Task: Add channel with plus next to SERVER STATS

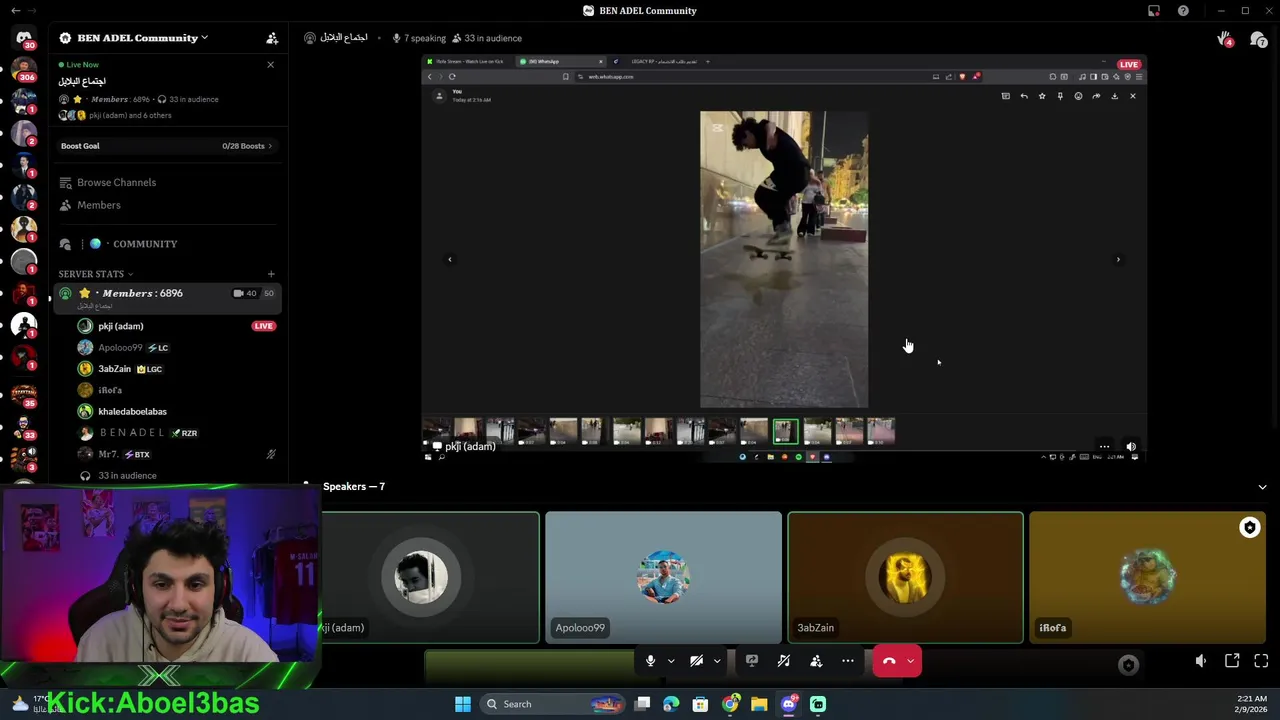Action: click(x=271, y=274)
